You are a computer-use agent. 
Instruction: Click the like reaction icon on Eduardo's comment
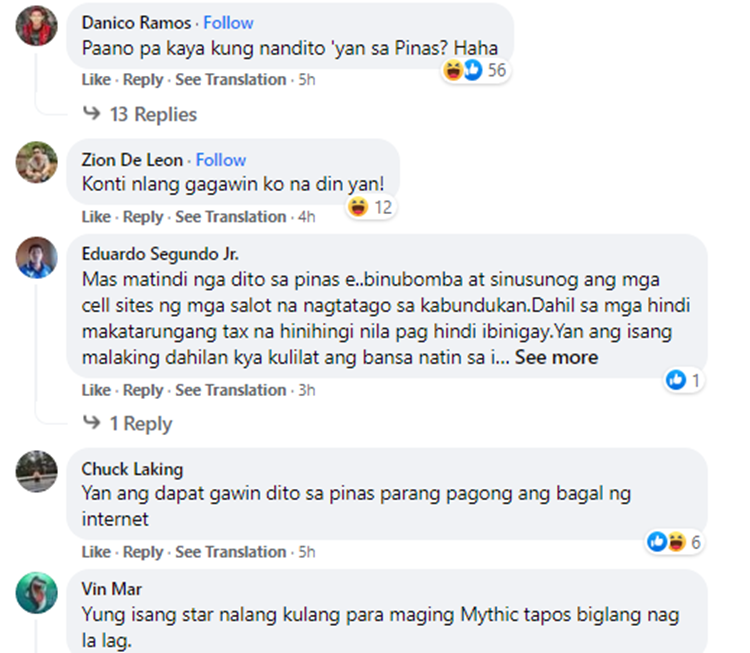pyautogui.click(x=676, y=380)
